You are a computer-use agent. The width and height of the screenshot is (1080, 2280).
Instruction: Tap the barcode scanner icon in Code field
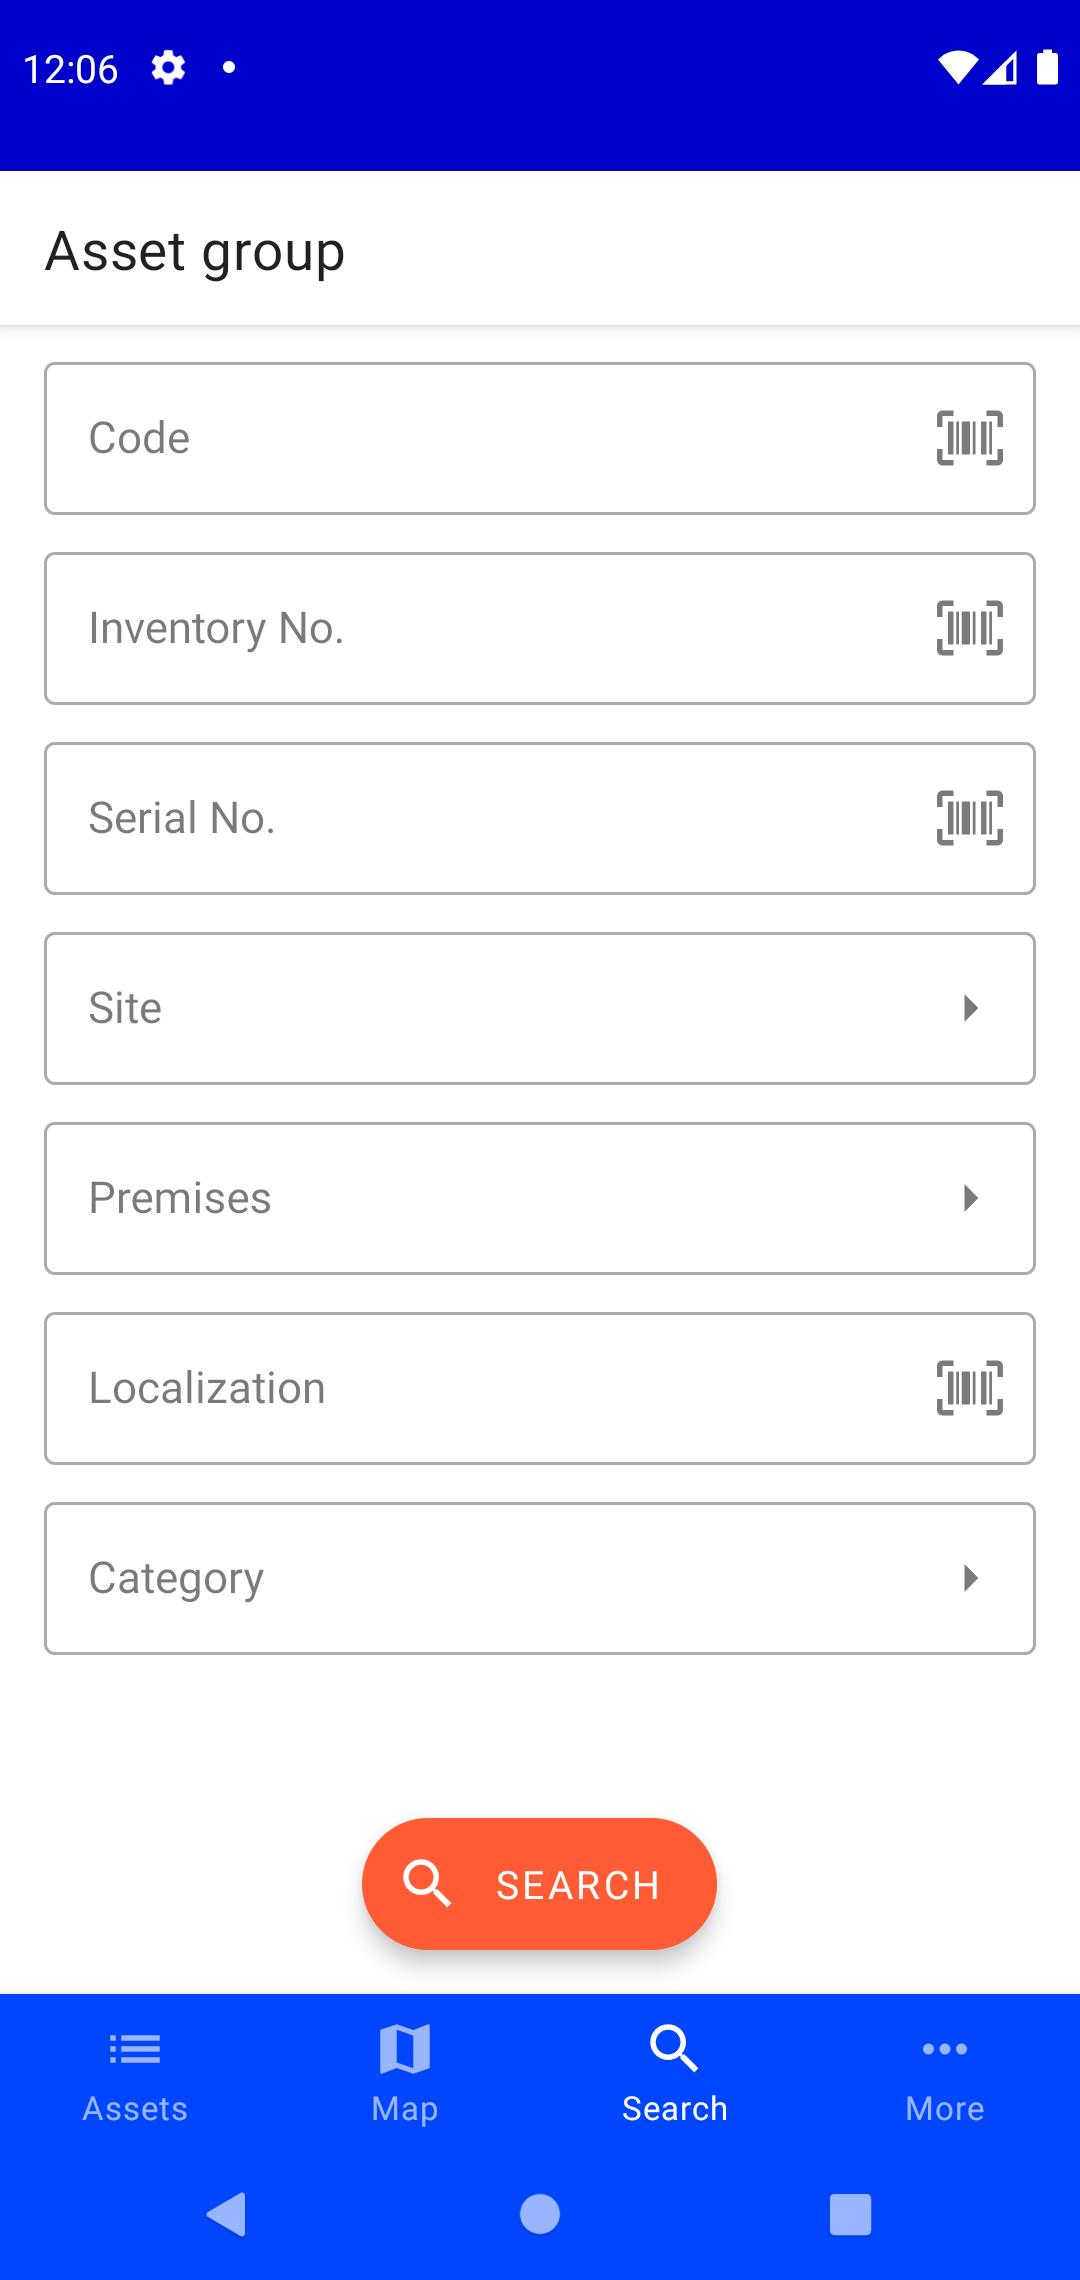coord(969,438)
